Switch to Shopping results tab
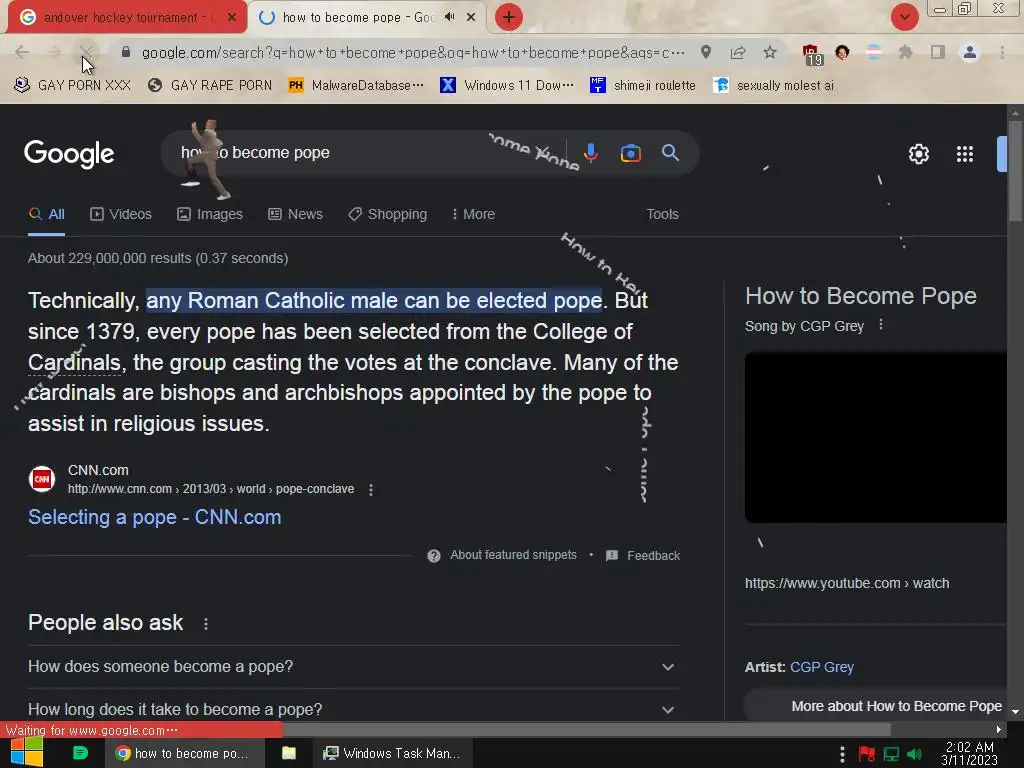The image size is (1024, 768). coord(387,214)
